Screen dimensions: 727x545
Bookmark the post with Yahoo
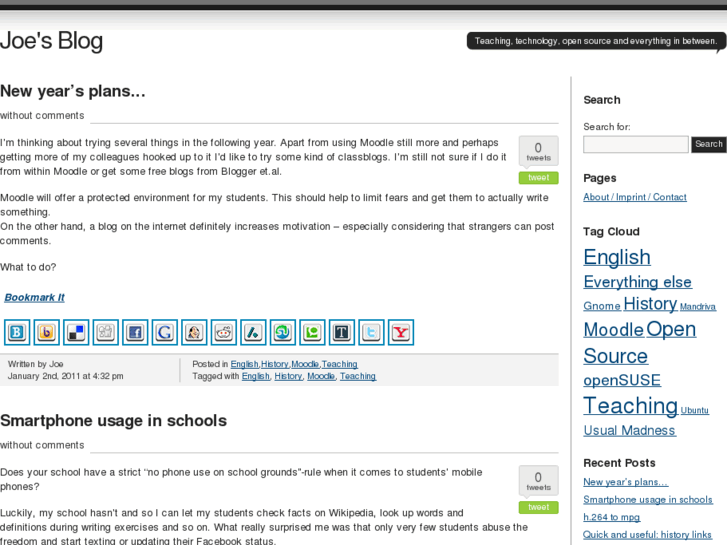[401, 332]
